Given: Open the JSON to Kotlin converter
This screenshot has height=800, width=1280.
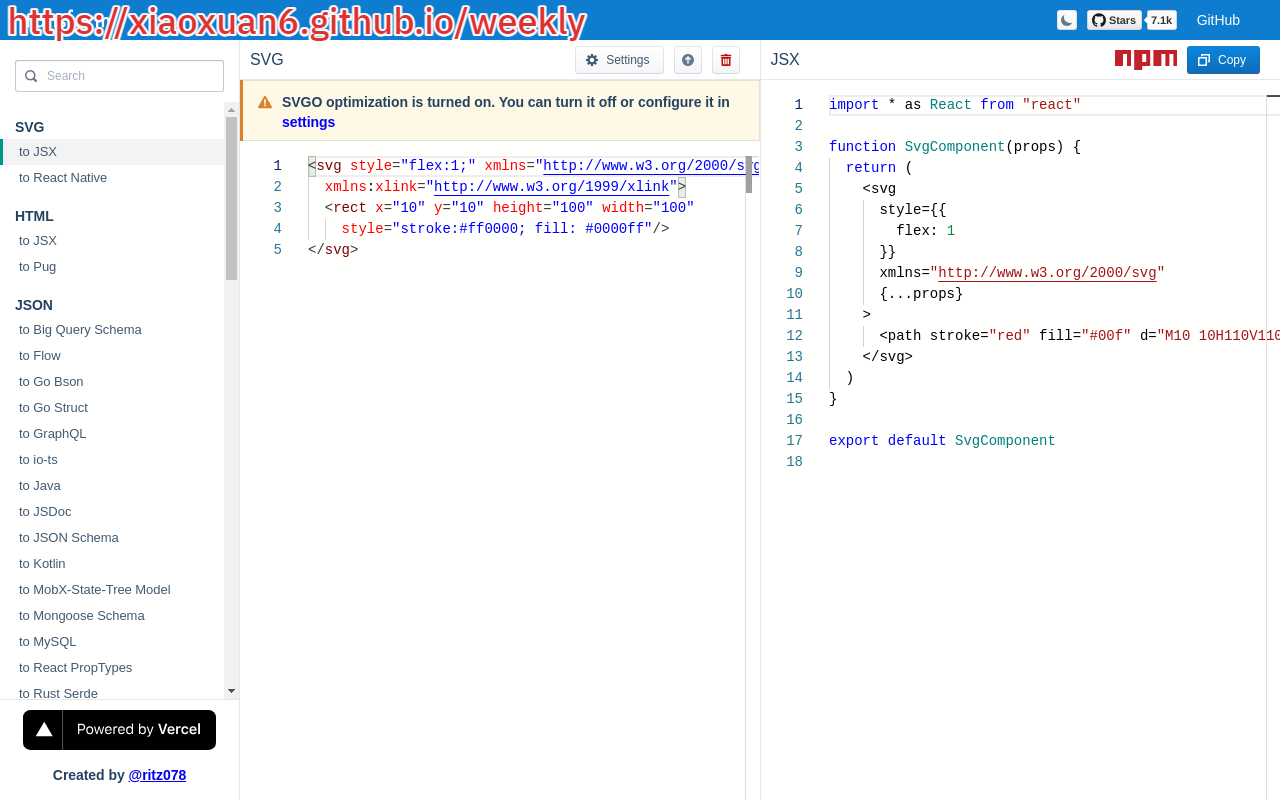Looking at the screenshot, I should tap(42, 564).
